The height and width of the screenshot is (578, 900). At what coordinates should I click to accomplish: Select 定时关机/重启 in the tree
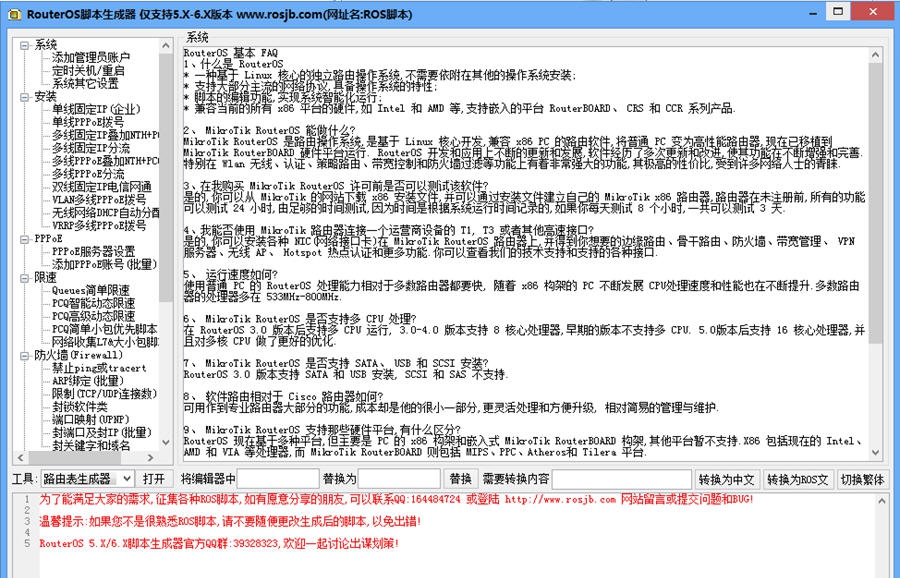tap(88, 71)
